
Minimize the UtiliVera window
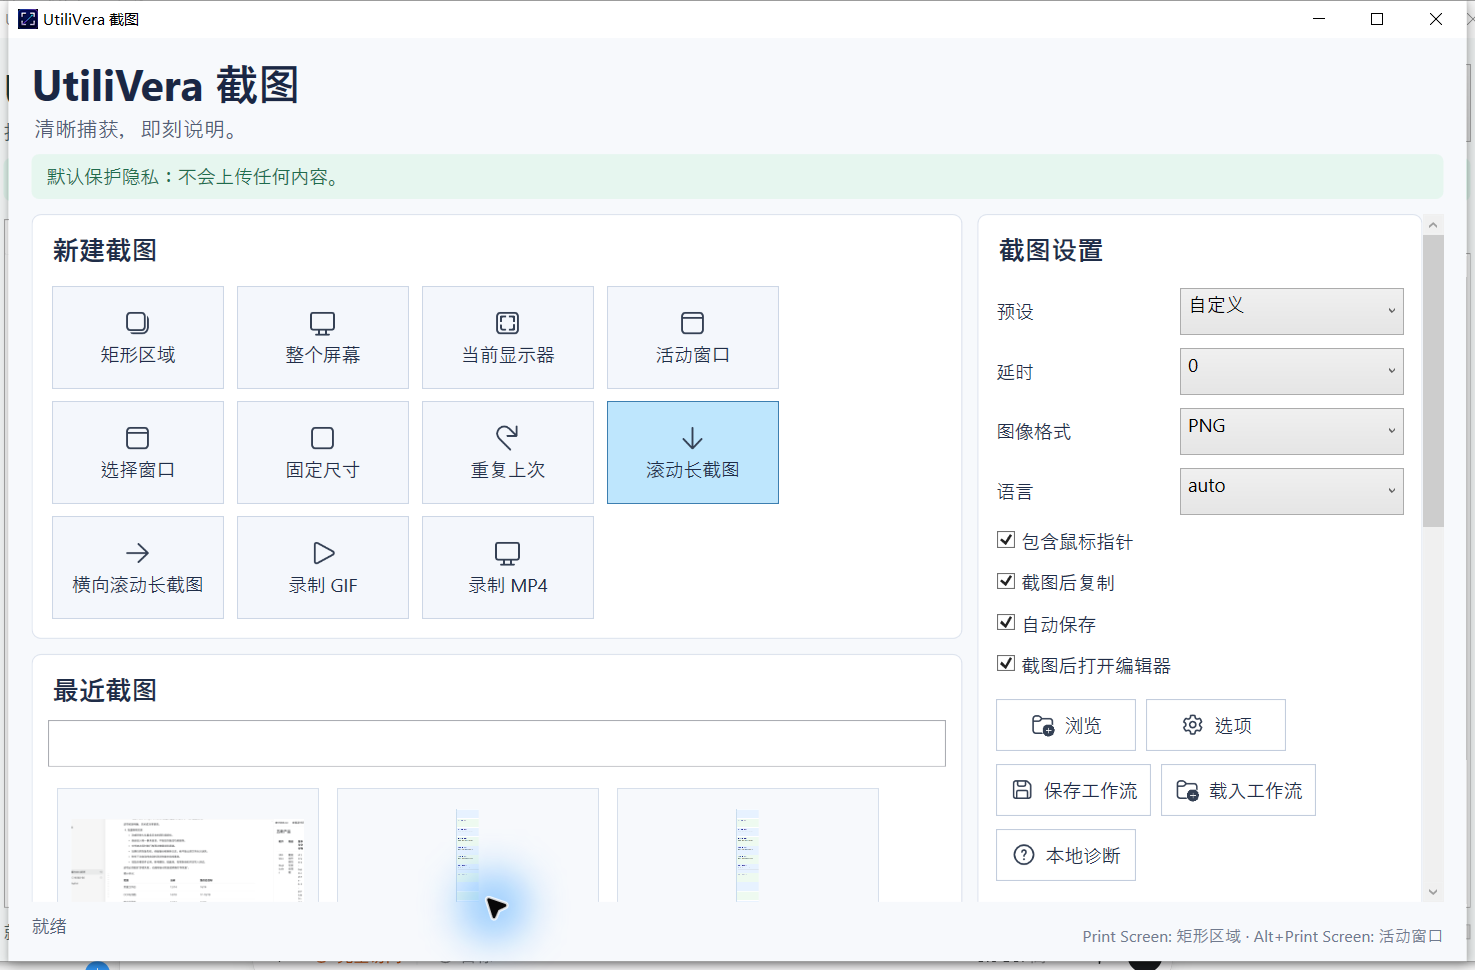pyautogui.click(x=1319, y=19)
